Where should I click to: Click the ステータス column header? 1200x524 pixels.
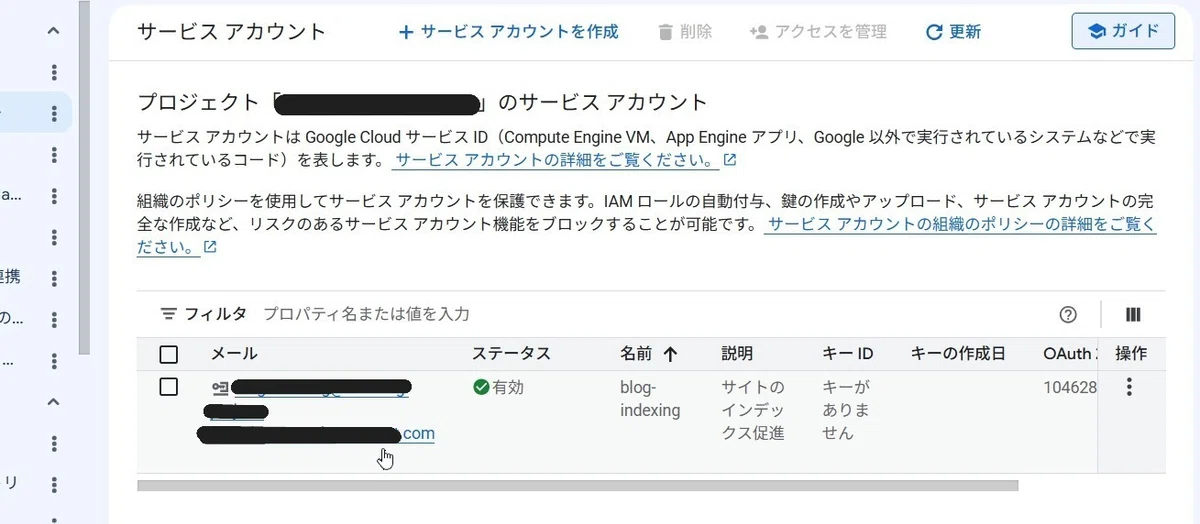pos(511,354)
